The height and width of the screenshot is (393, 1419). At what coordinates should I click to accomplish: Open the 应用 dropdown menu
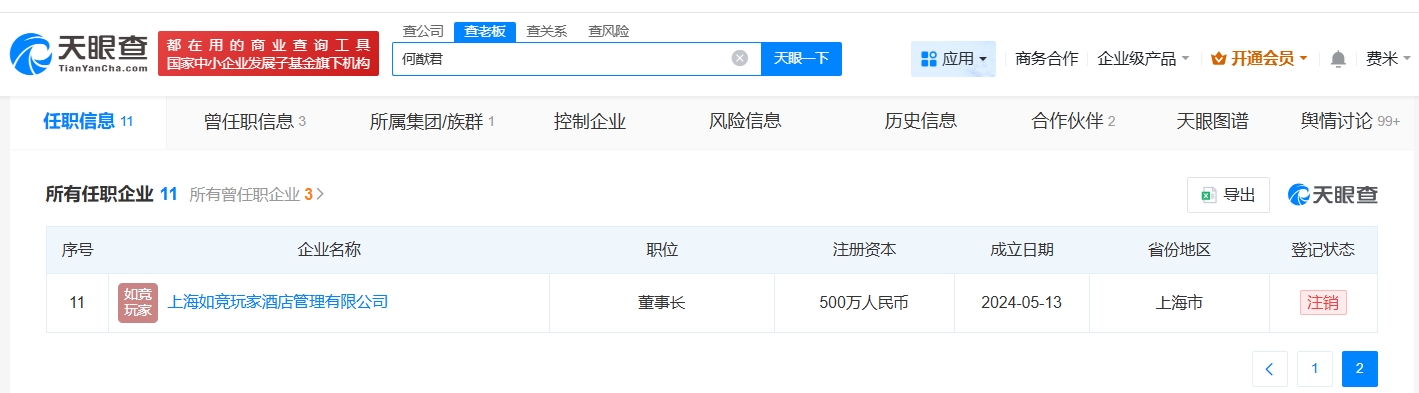(953, 59)
